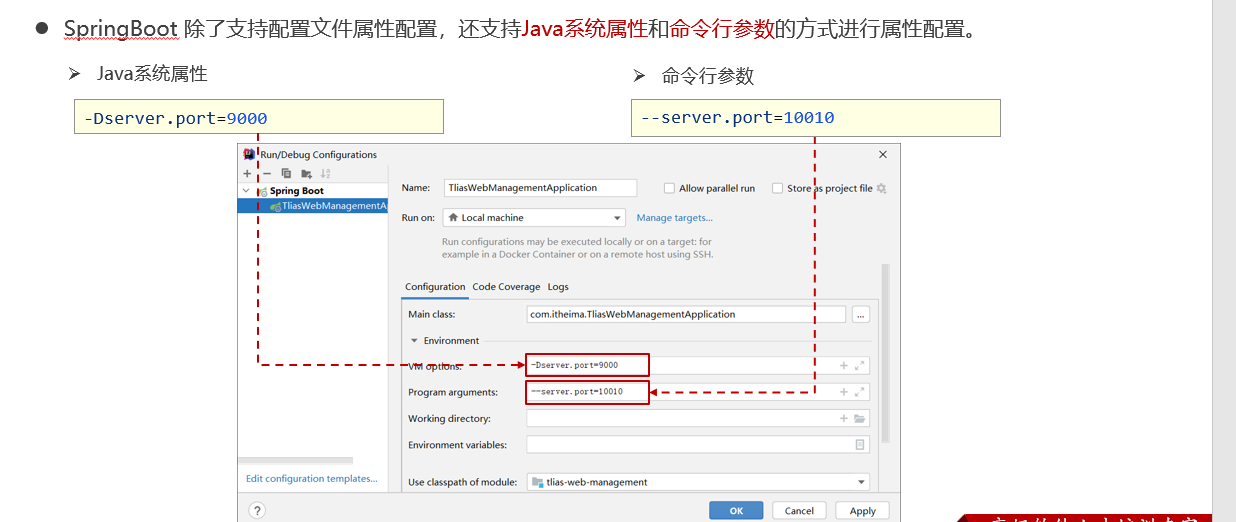The width and height of the screenshot is (1236, 522).
Task: Enable the Allow parallel run checkbox
Action: pos(669,188)
